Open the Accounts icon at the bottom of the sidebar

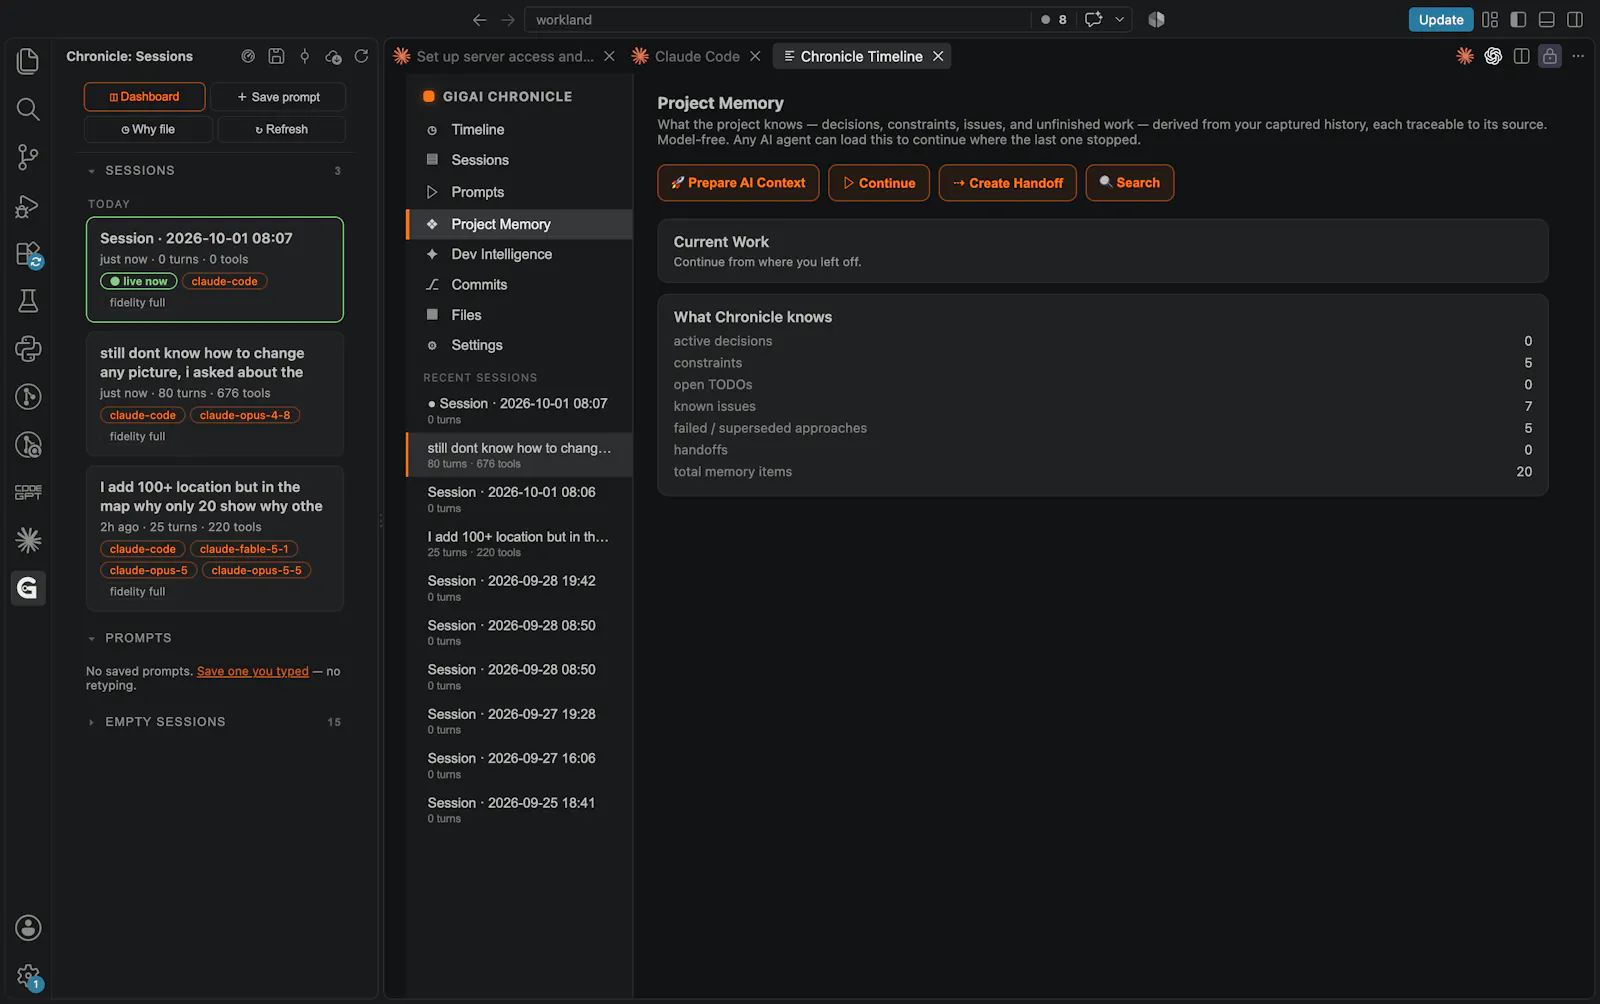click(28, 928)
